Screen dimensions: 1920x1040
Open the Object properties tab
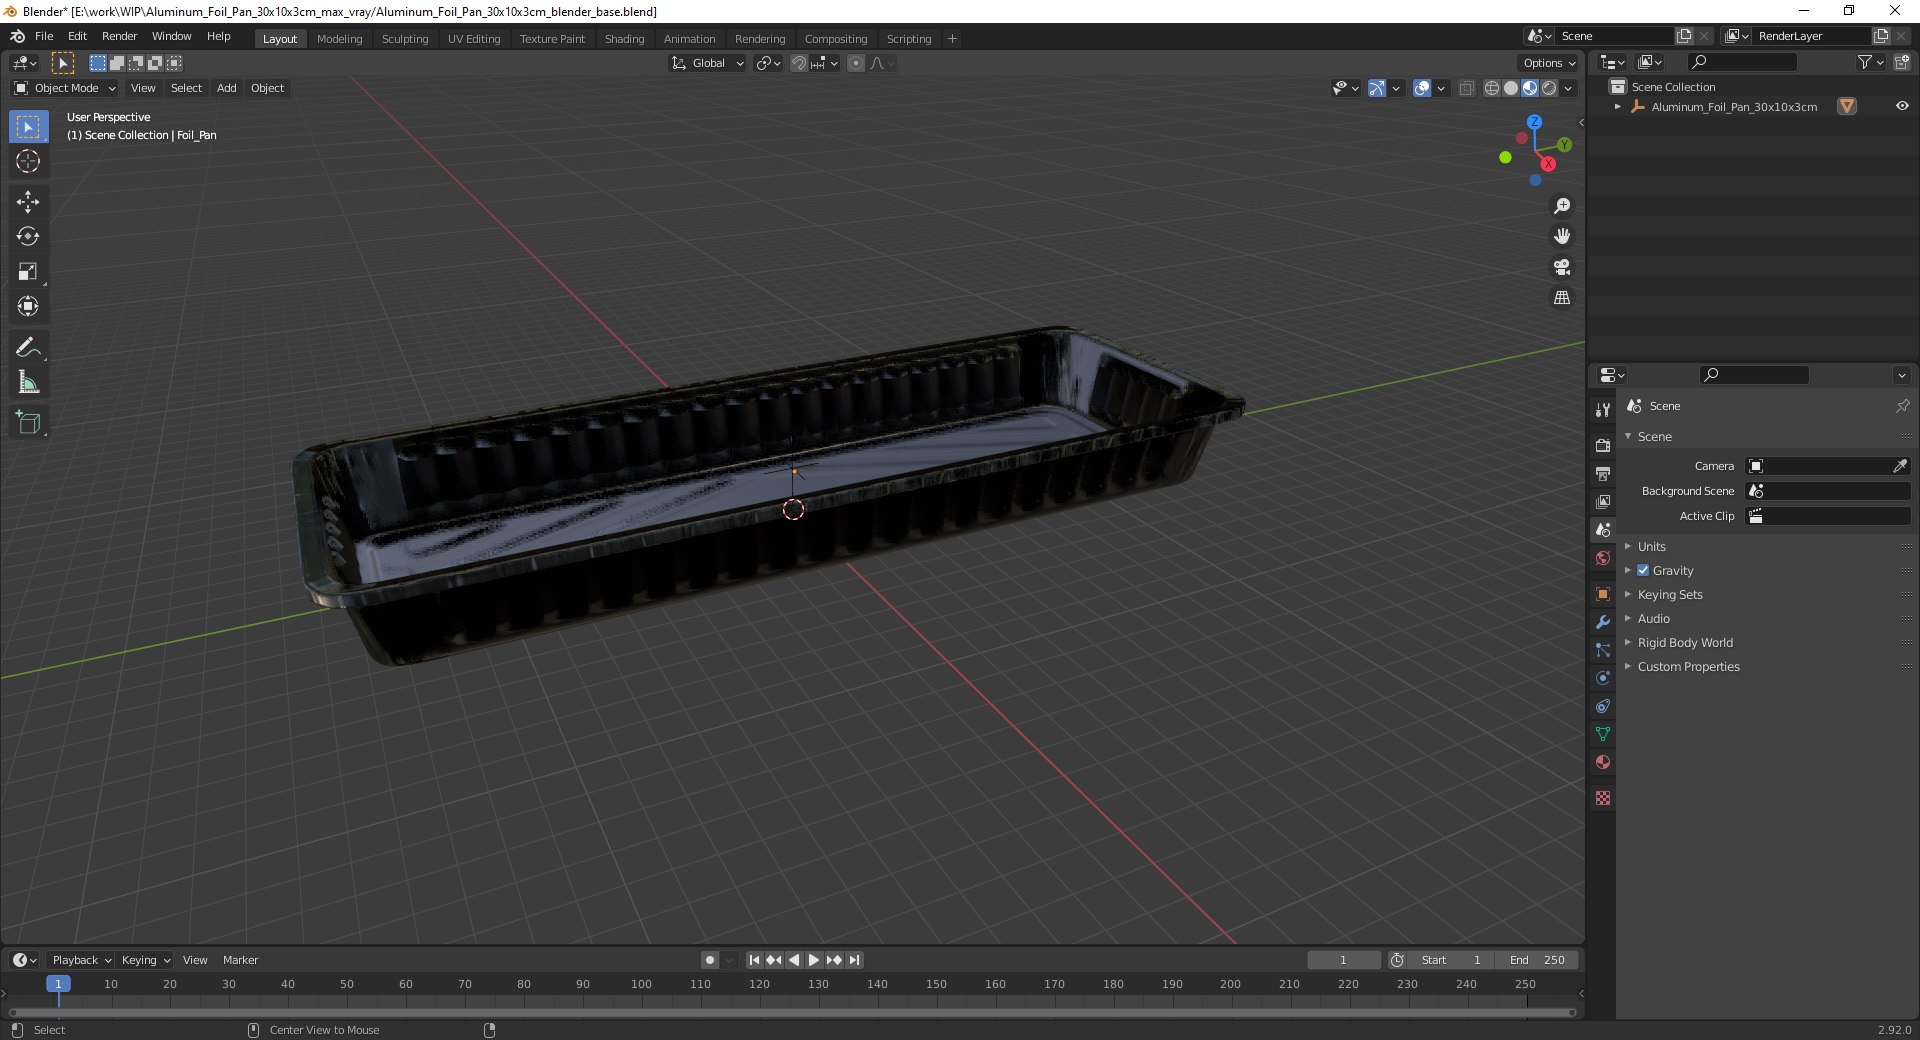coord(1603,594)
